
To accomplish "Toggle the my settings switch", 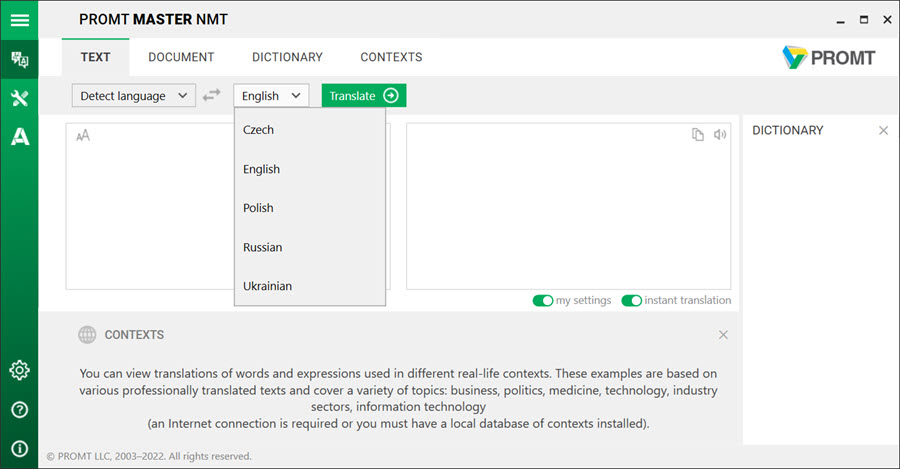I will tap(542, 300).
